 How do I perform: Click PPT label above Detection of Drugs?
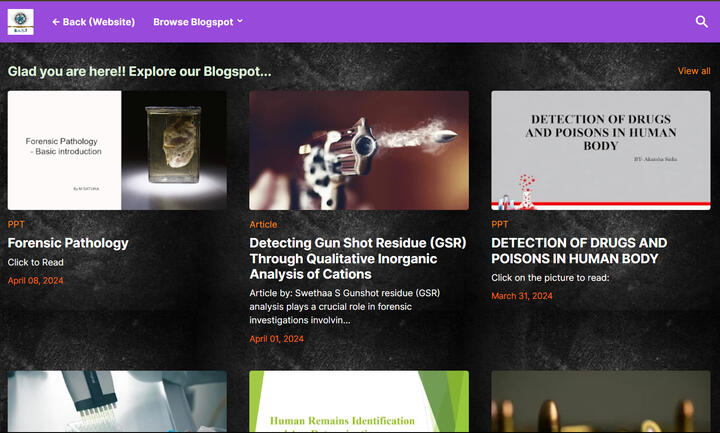click(500, 225)
